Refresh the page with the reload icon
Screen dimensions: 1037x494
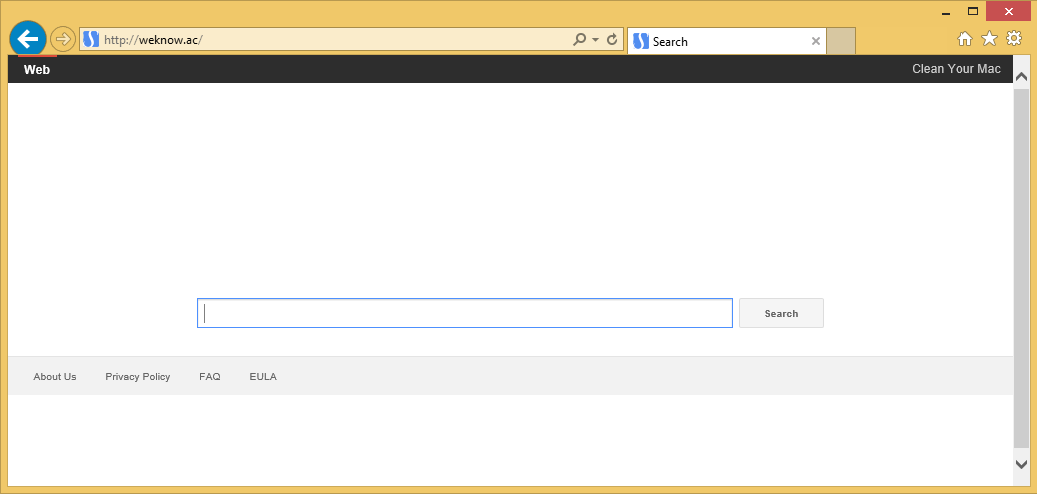[612, 40]
